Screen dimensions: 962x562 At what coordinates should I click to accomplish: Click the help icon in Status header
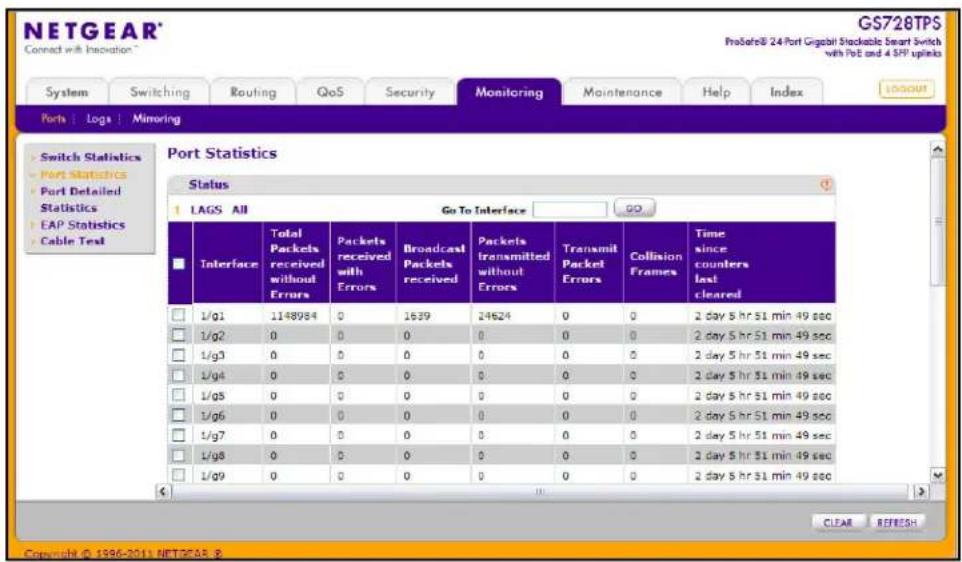pos(826,185)
